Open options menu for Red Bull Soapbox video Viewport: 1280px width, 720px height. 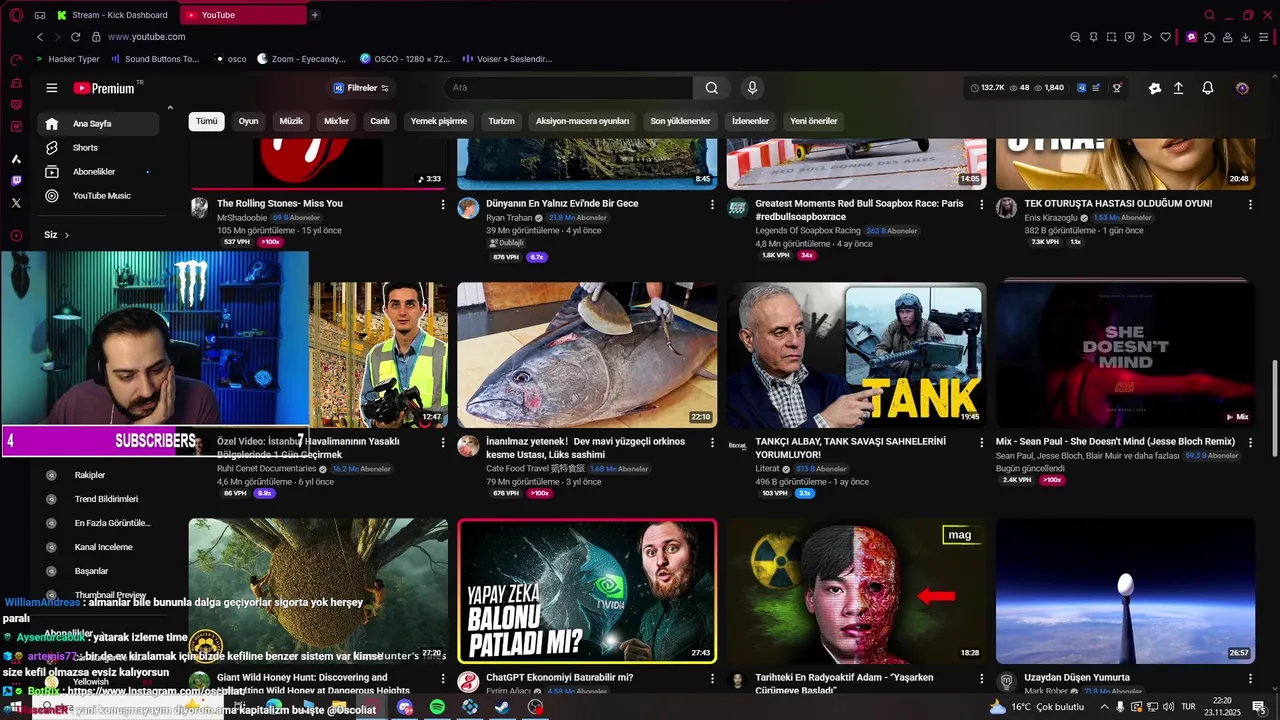(981, 204)
